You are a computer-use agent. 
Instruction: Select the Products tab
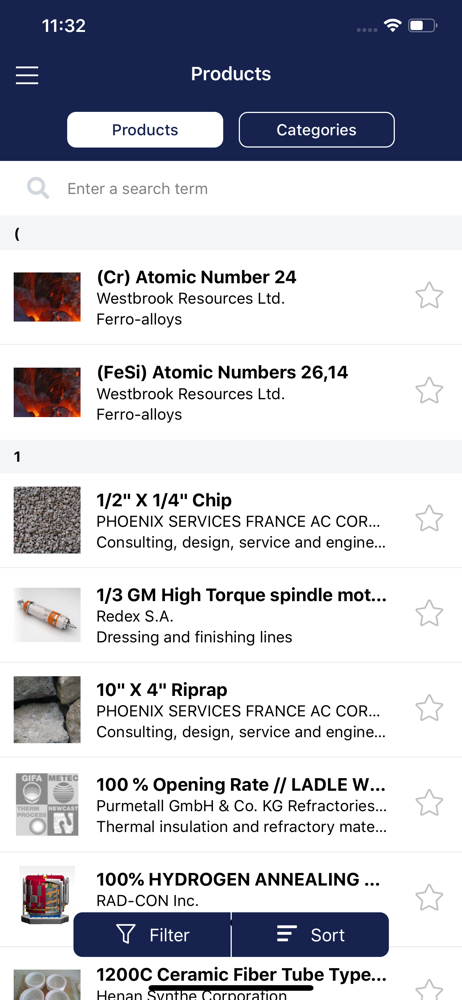[145, 130]
